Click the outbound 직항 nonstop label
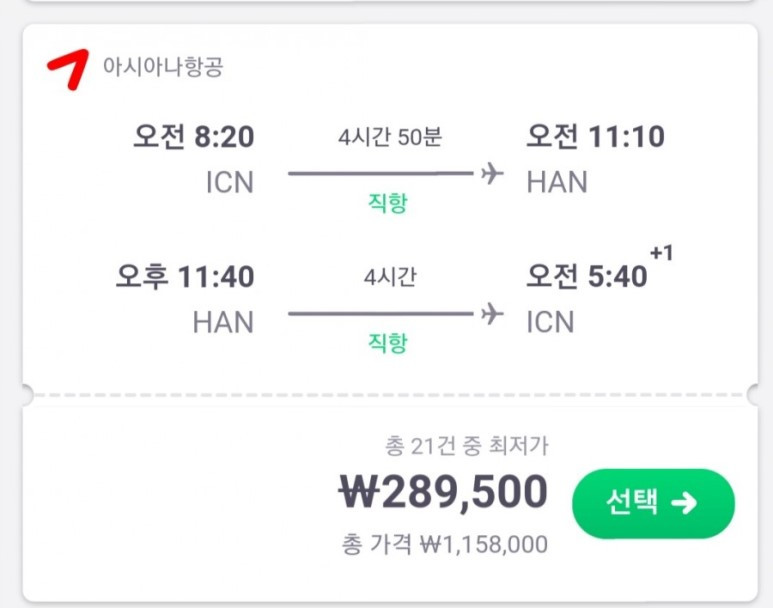This screenshot has width=773, height=608. click(388, 204)
